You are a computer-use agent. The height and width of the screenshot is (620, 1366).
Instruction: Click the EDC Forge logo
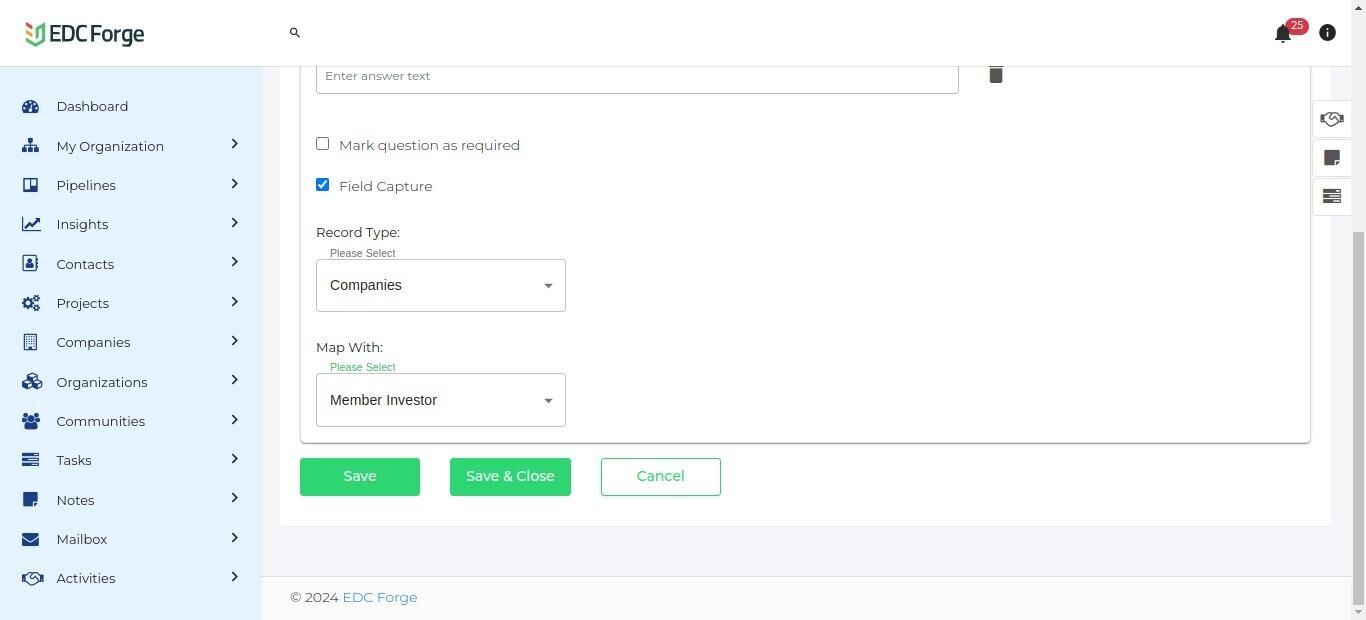pos(85,34)
